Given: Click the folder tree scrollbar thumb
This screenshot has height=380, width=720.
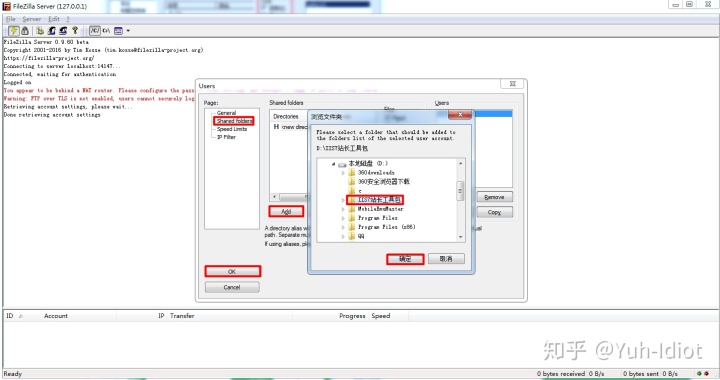Looking at the screenshot, I should tap(461, 191).
